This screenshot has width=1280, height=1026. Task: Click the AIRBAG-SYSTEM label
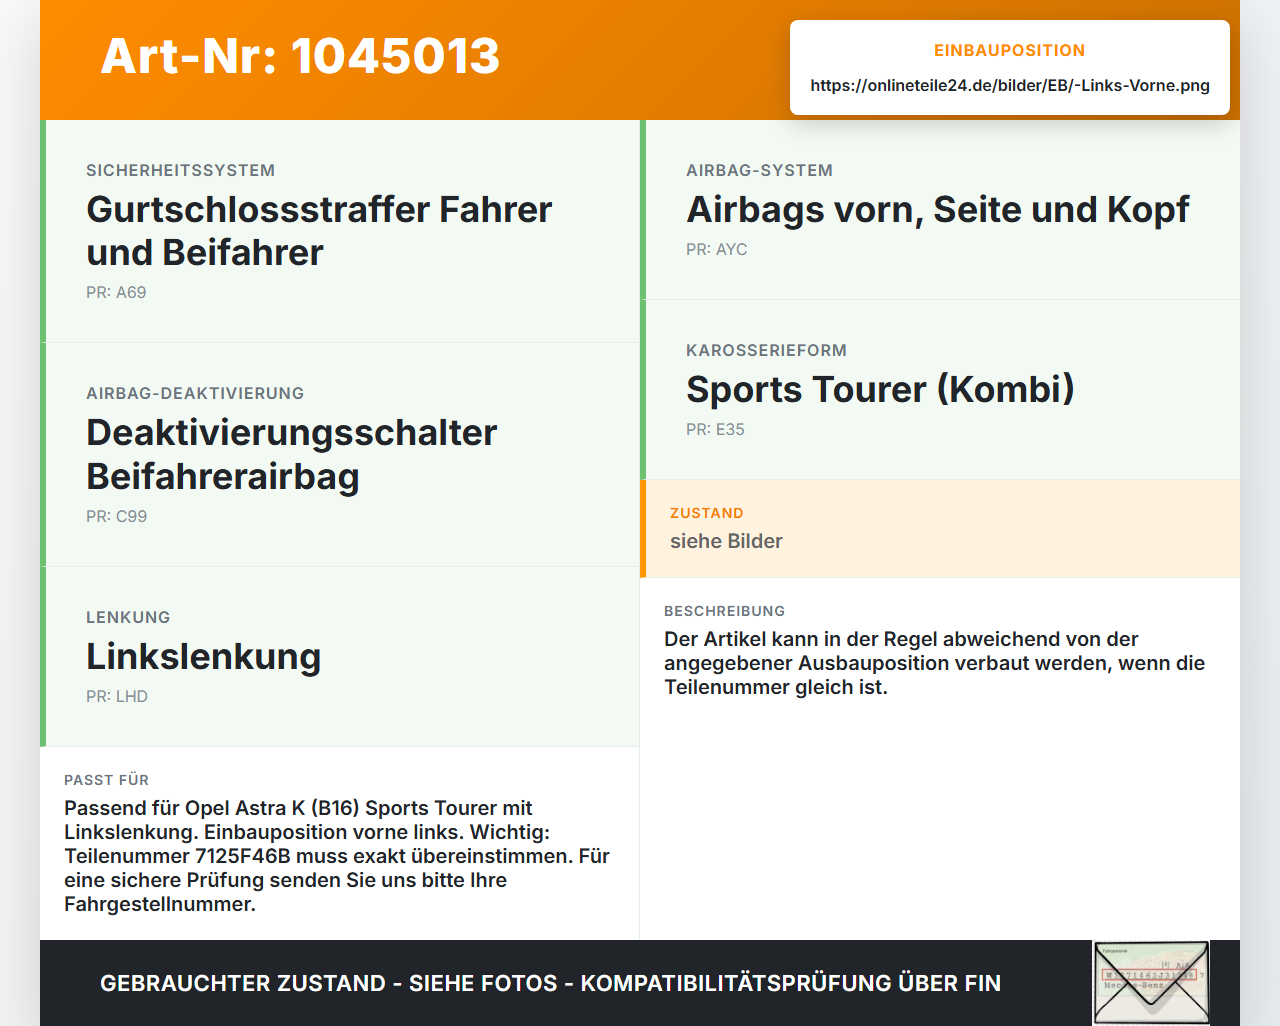pos(760,170)
